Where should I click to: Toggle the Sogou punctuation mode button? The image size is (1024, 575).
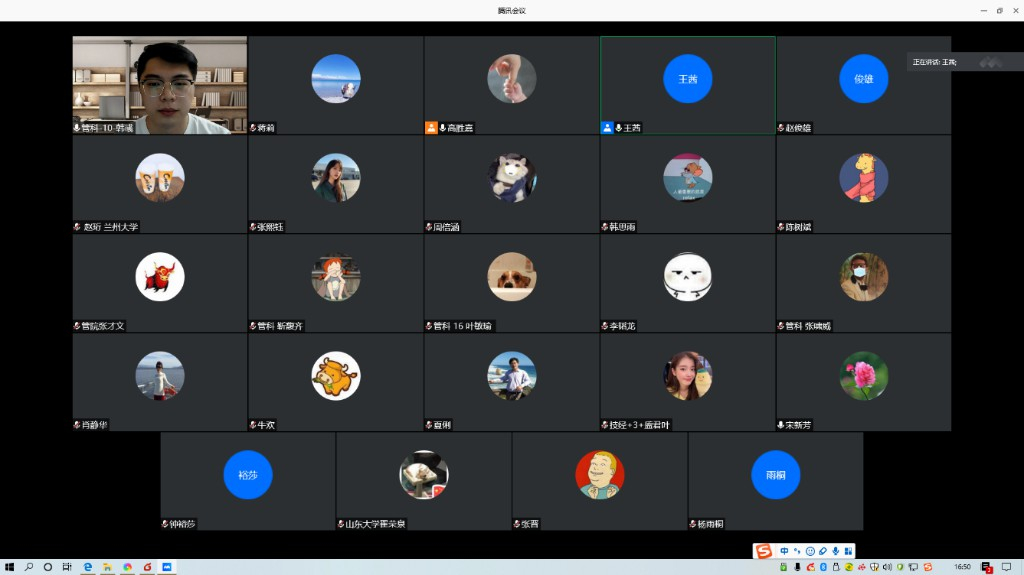(x=797, y=551)
